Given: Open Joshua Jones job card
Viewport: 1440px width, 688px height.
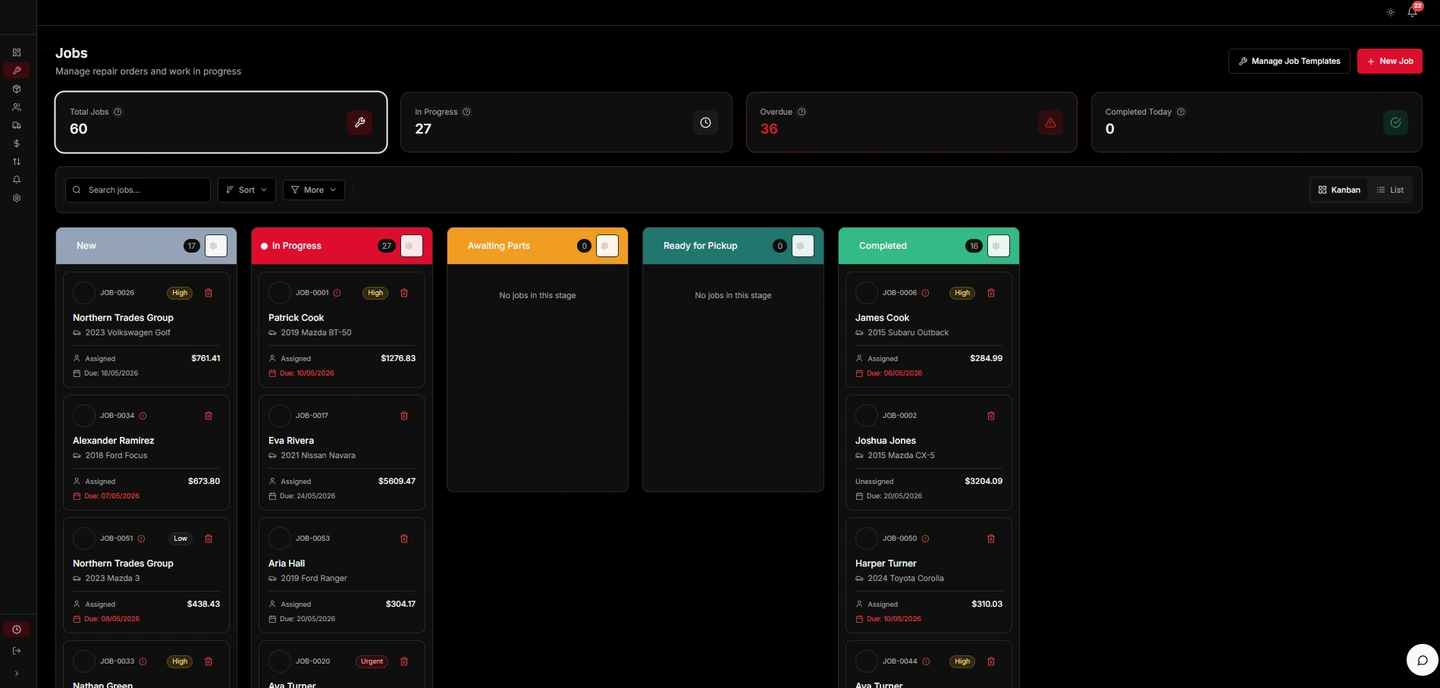Looking at the screenshot, I should [929, 452].
